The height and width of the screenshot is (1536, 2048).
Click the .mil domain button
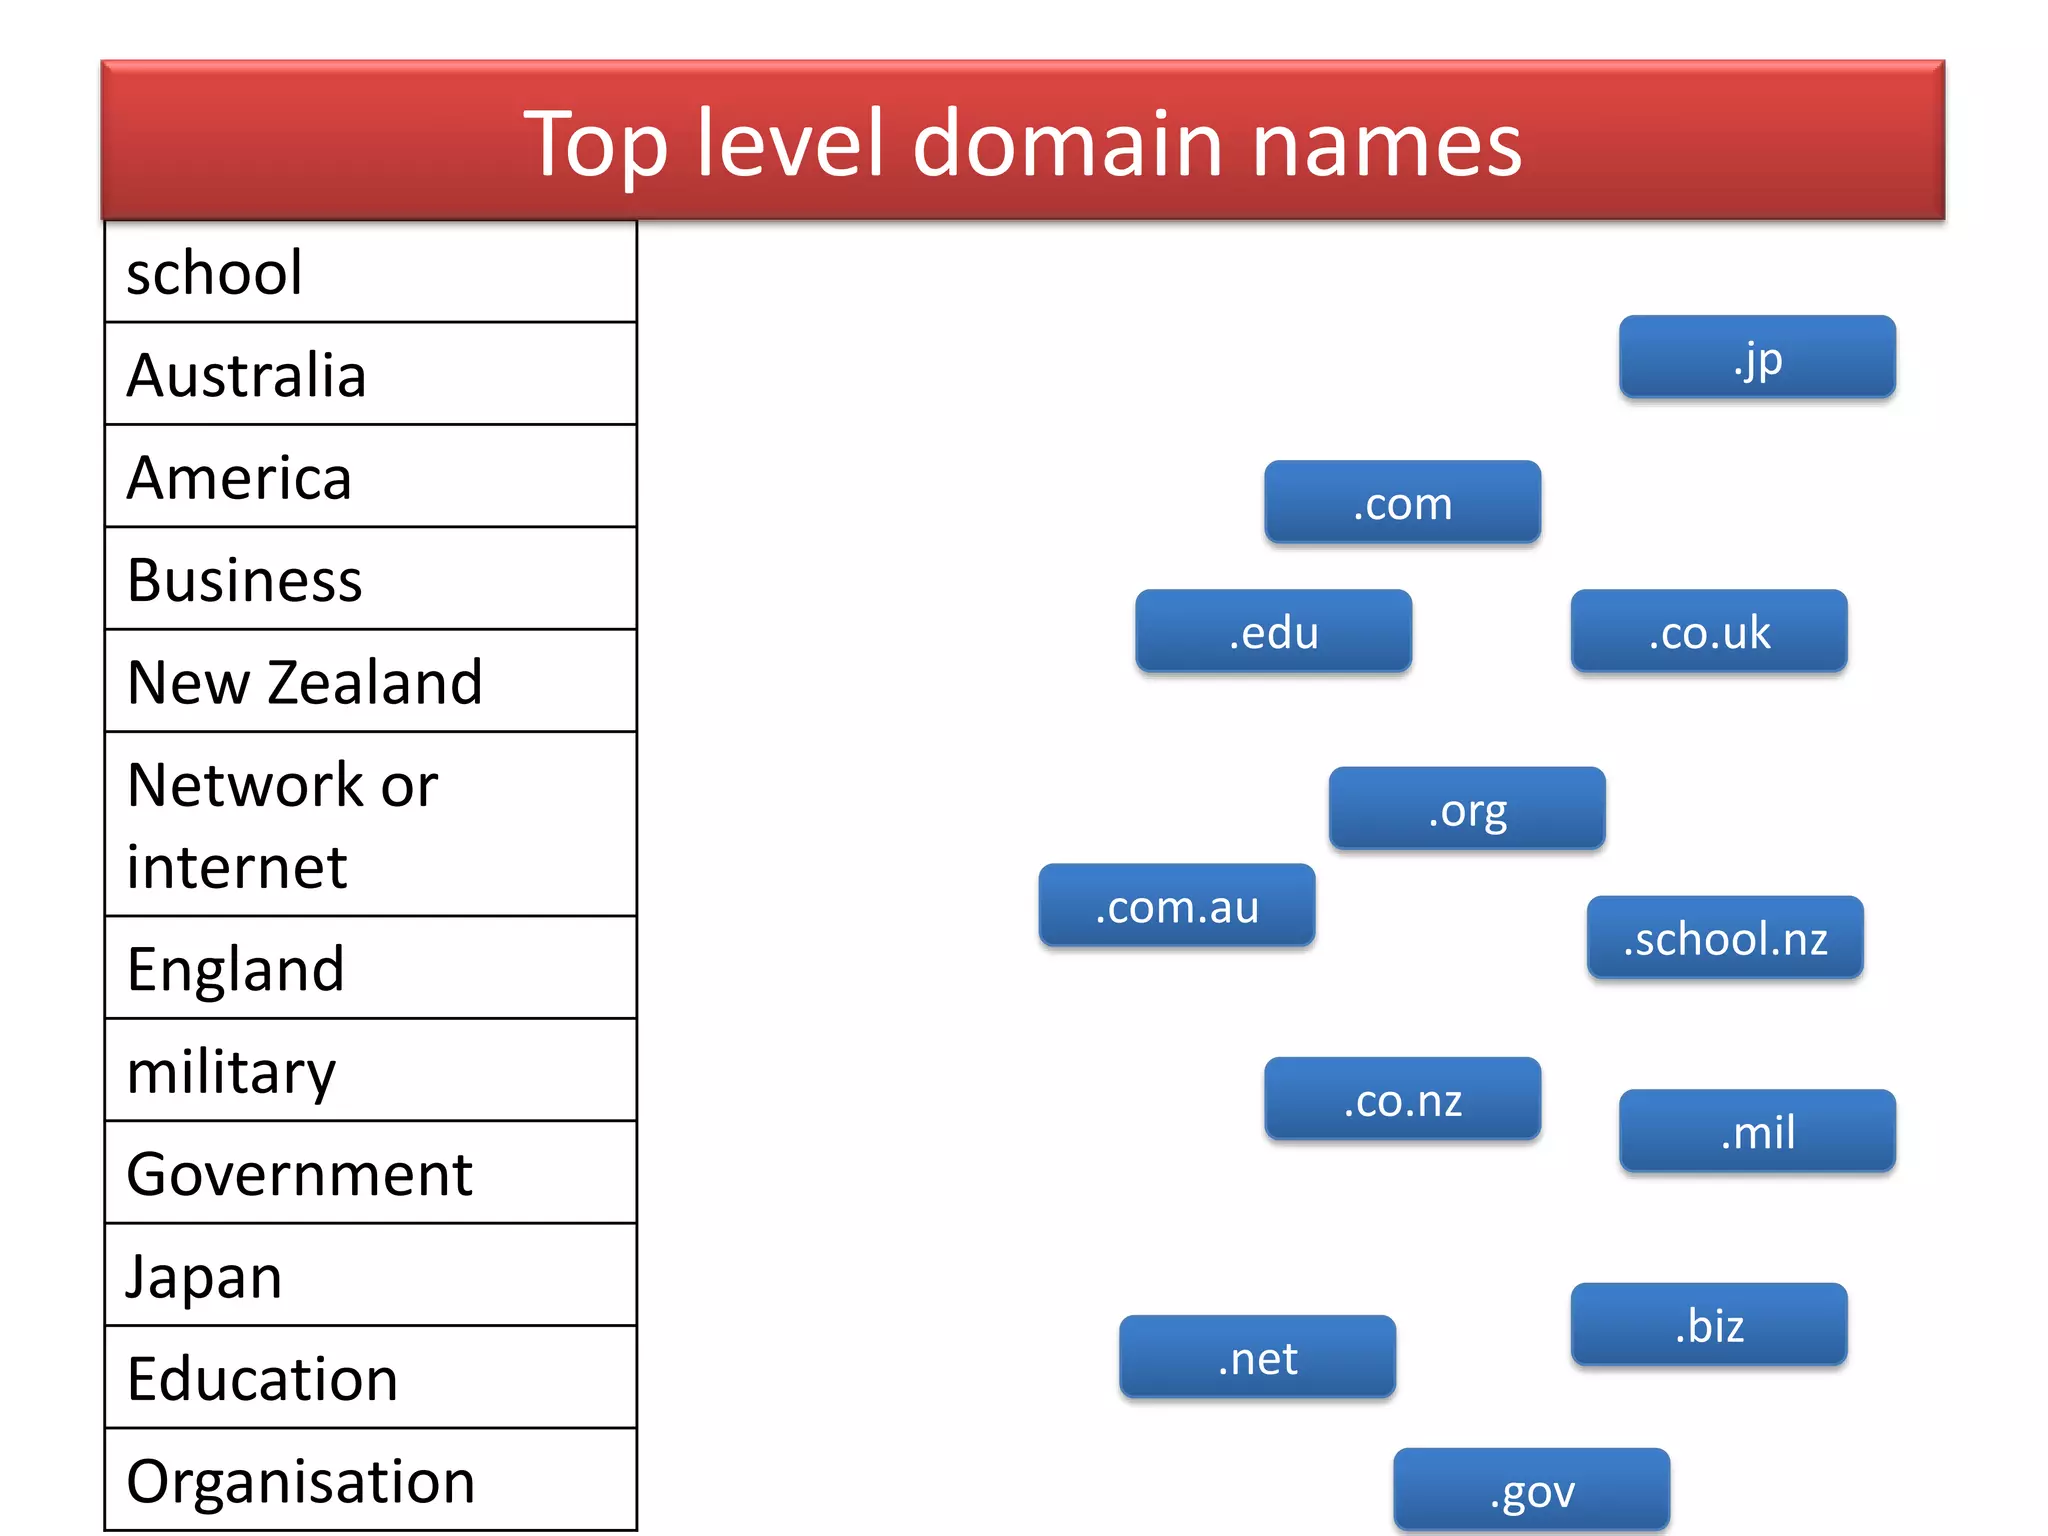pos(1757,1131)
